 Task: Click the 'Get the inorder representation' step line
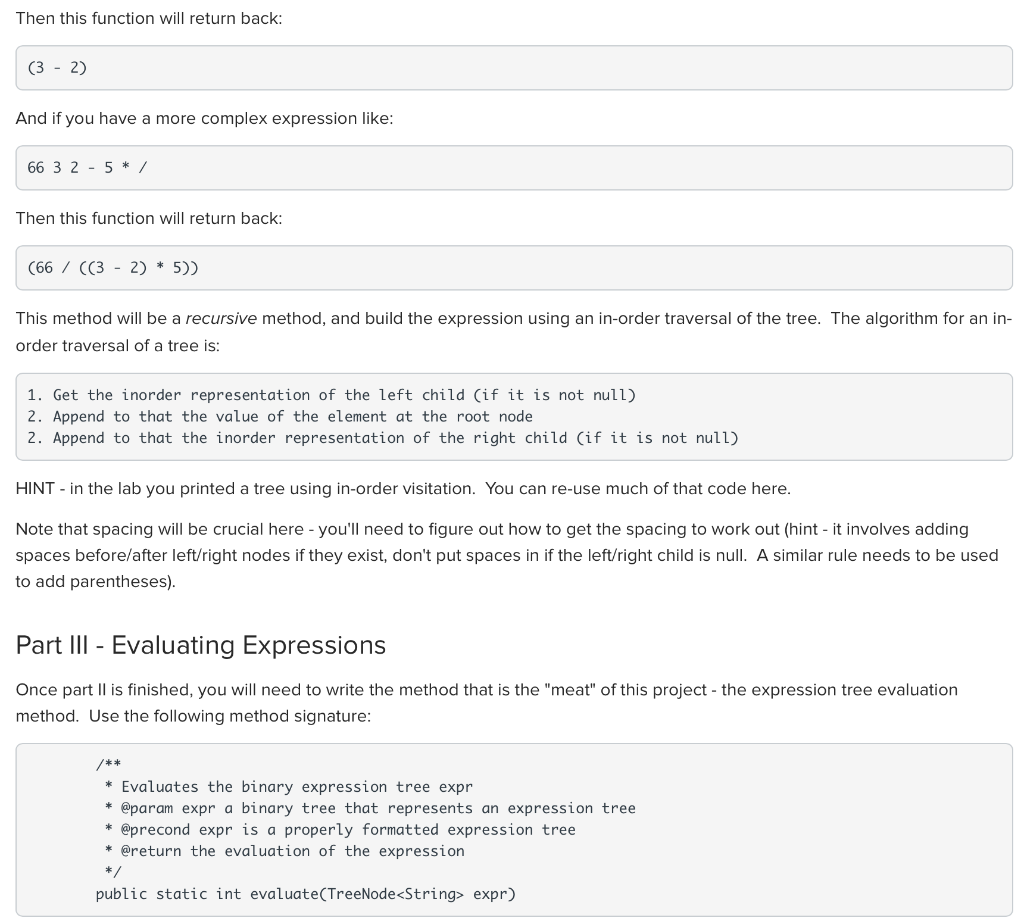point(331,395)
